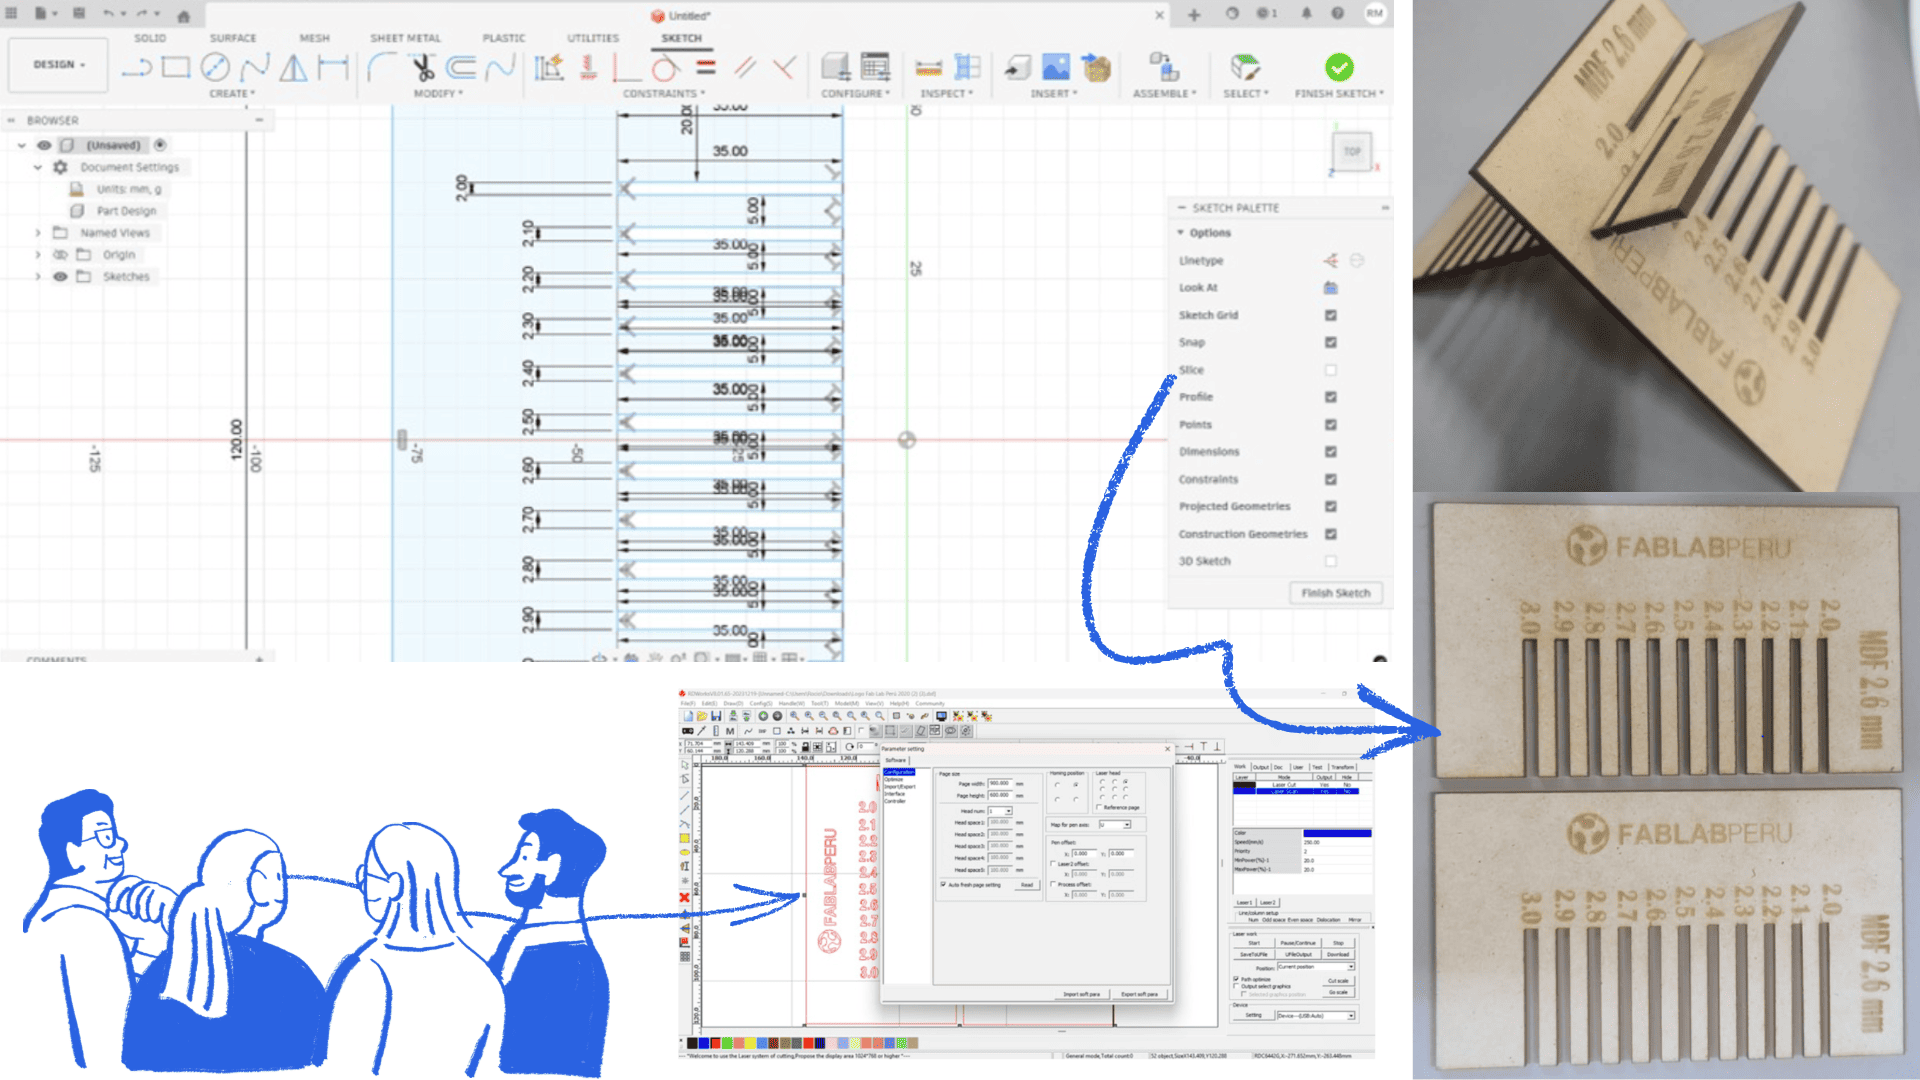This screenshot has height=1080, width=1920.
Task: Switch to the SHEET METAL tab
Action: click(405, 38)
